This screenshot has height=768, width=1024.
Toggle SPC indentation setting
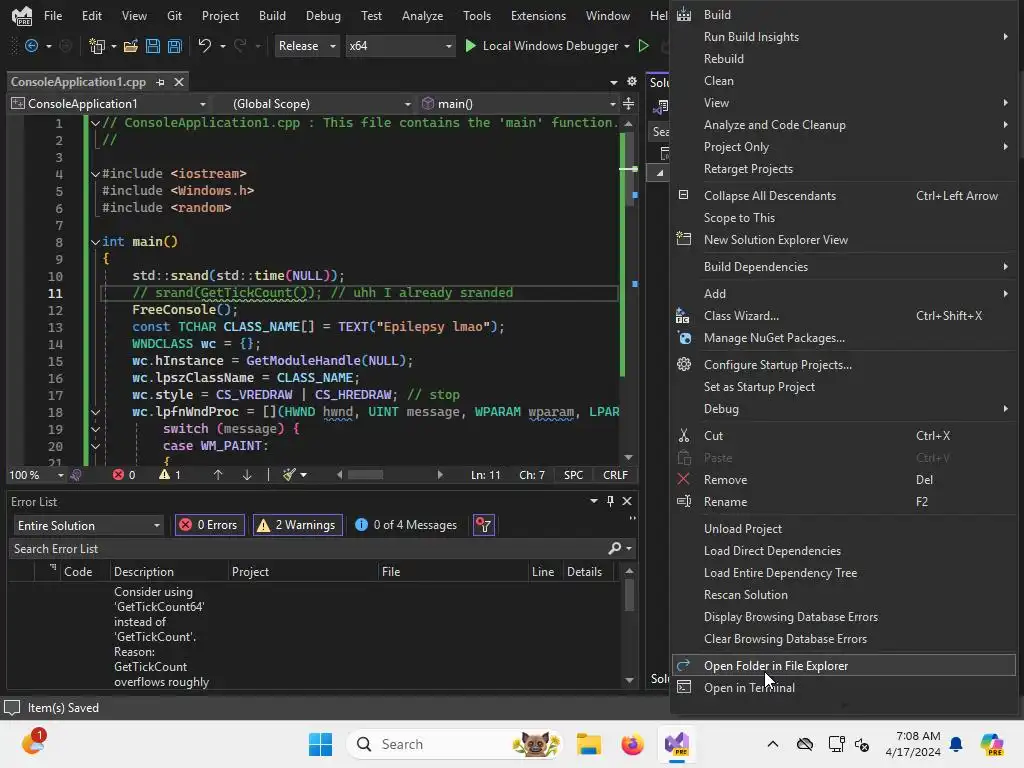pos(573,475)
